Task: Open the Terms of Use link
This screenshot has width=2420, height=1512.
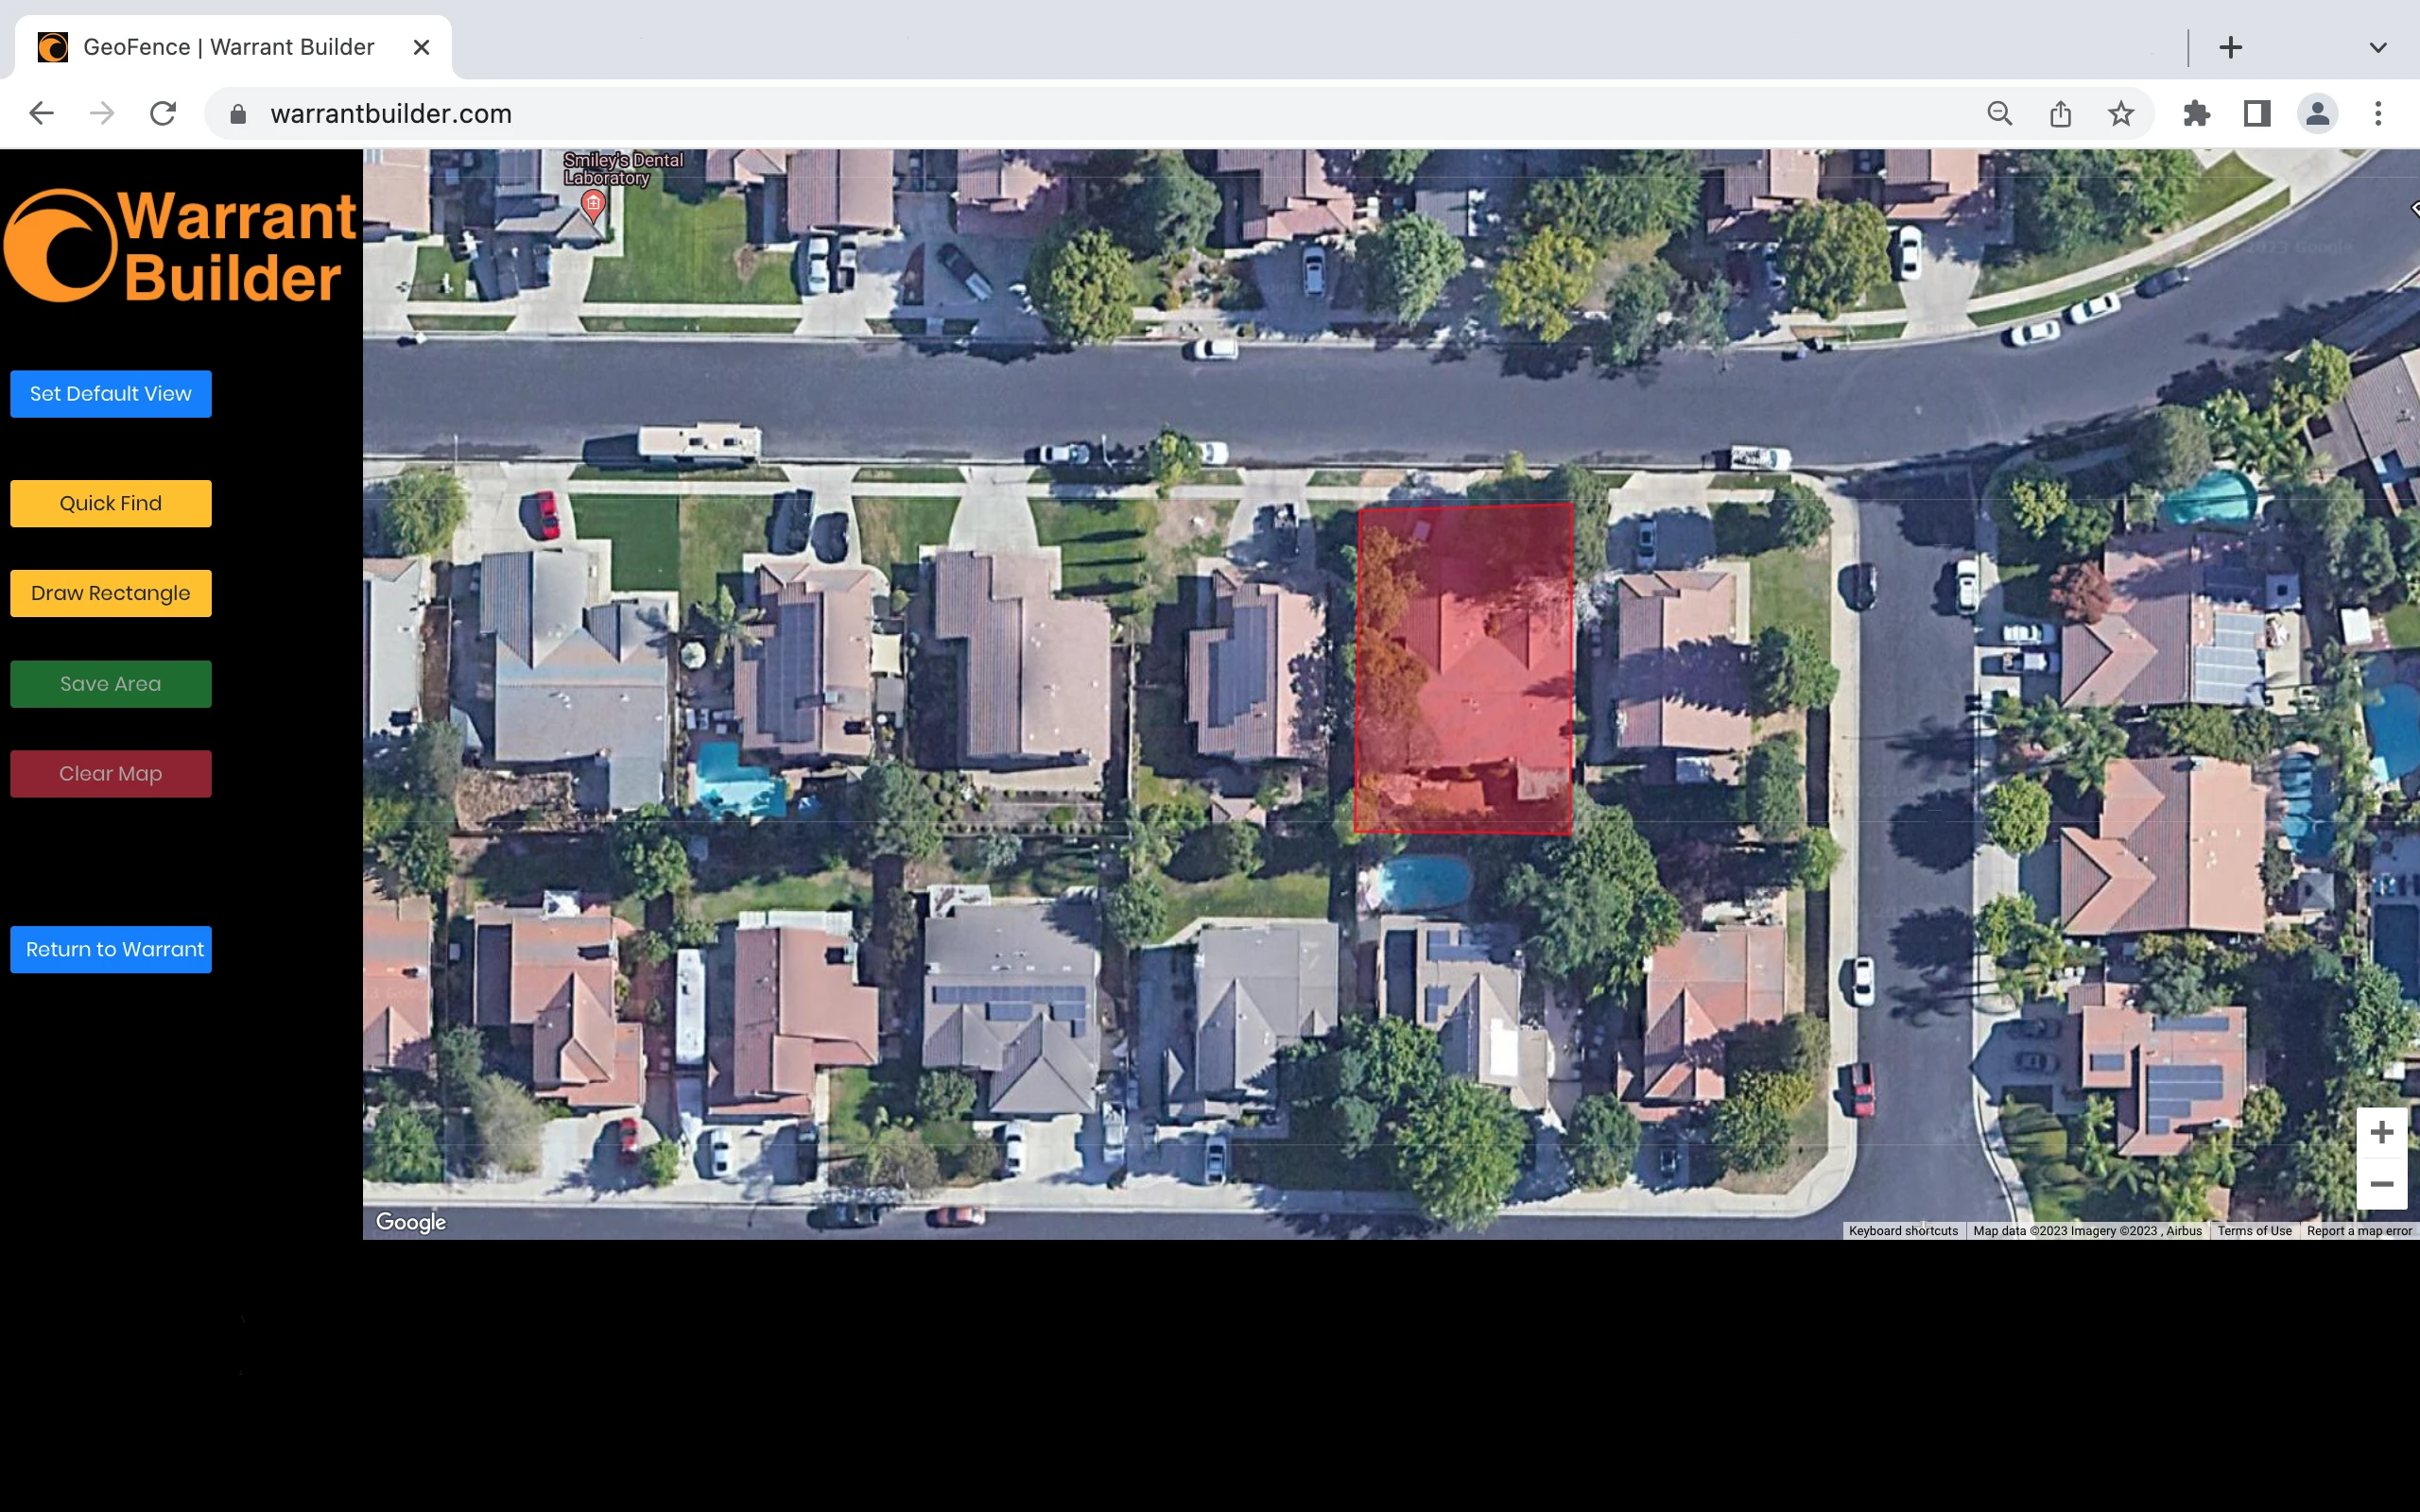Action: pos(2253,1231)
